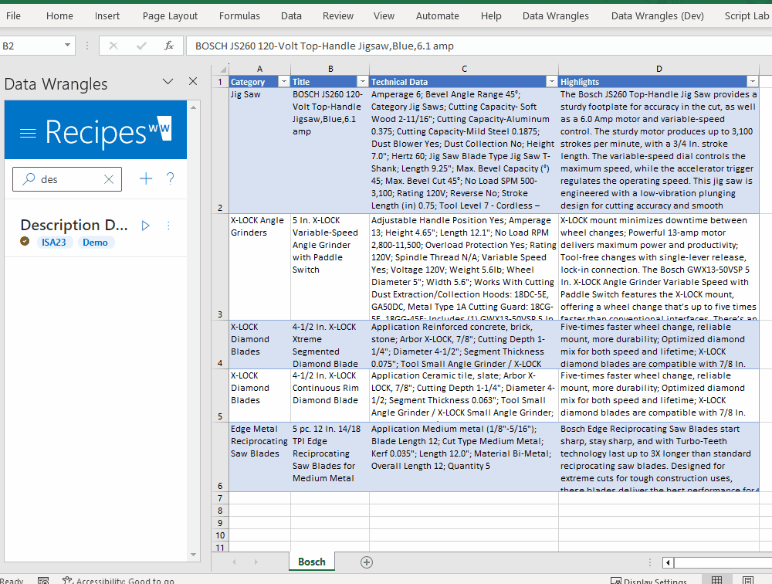
Task: Open the Data Wrangles (Dev) tab
Action: [x=657, y=16]
